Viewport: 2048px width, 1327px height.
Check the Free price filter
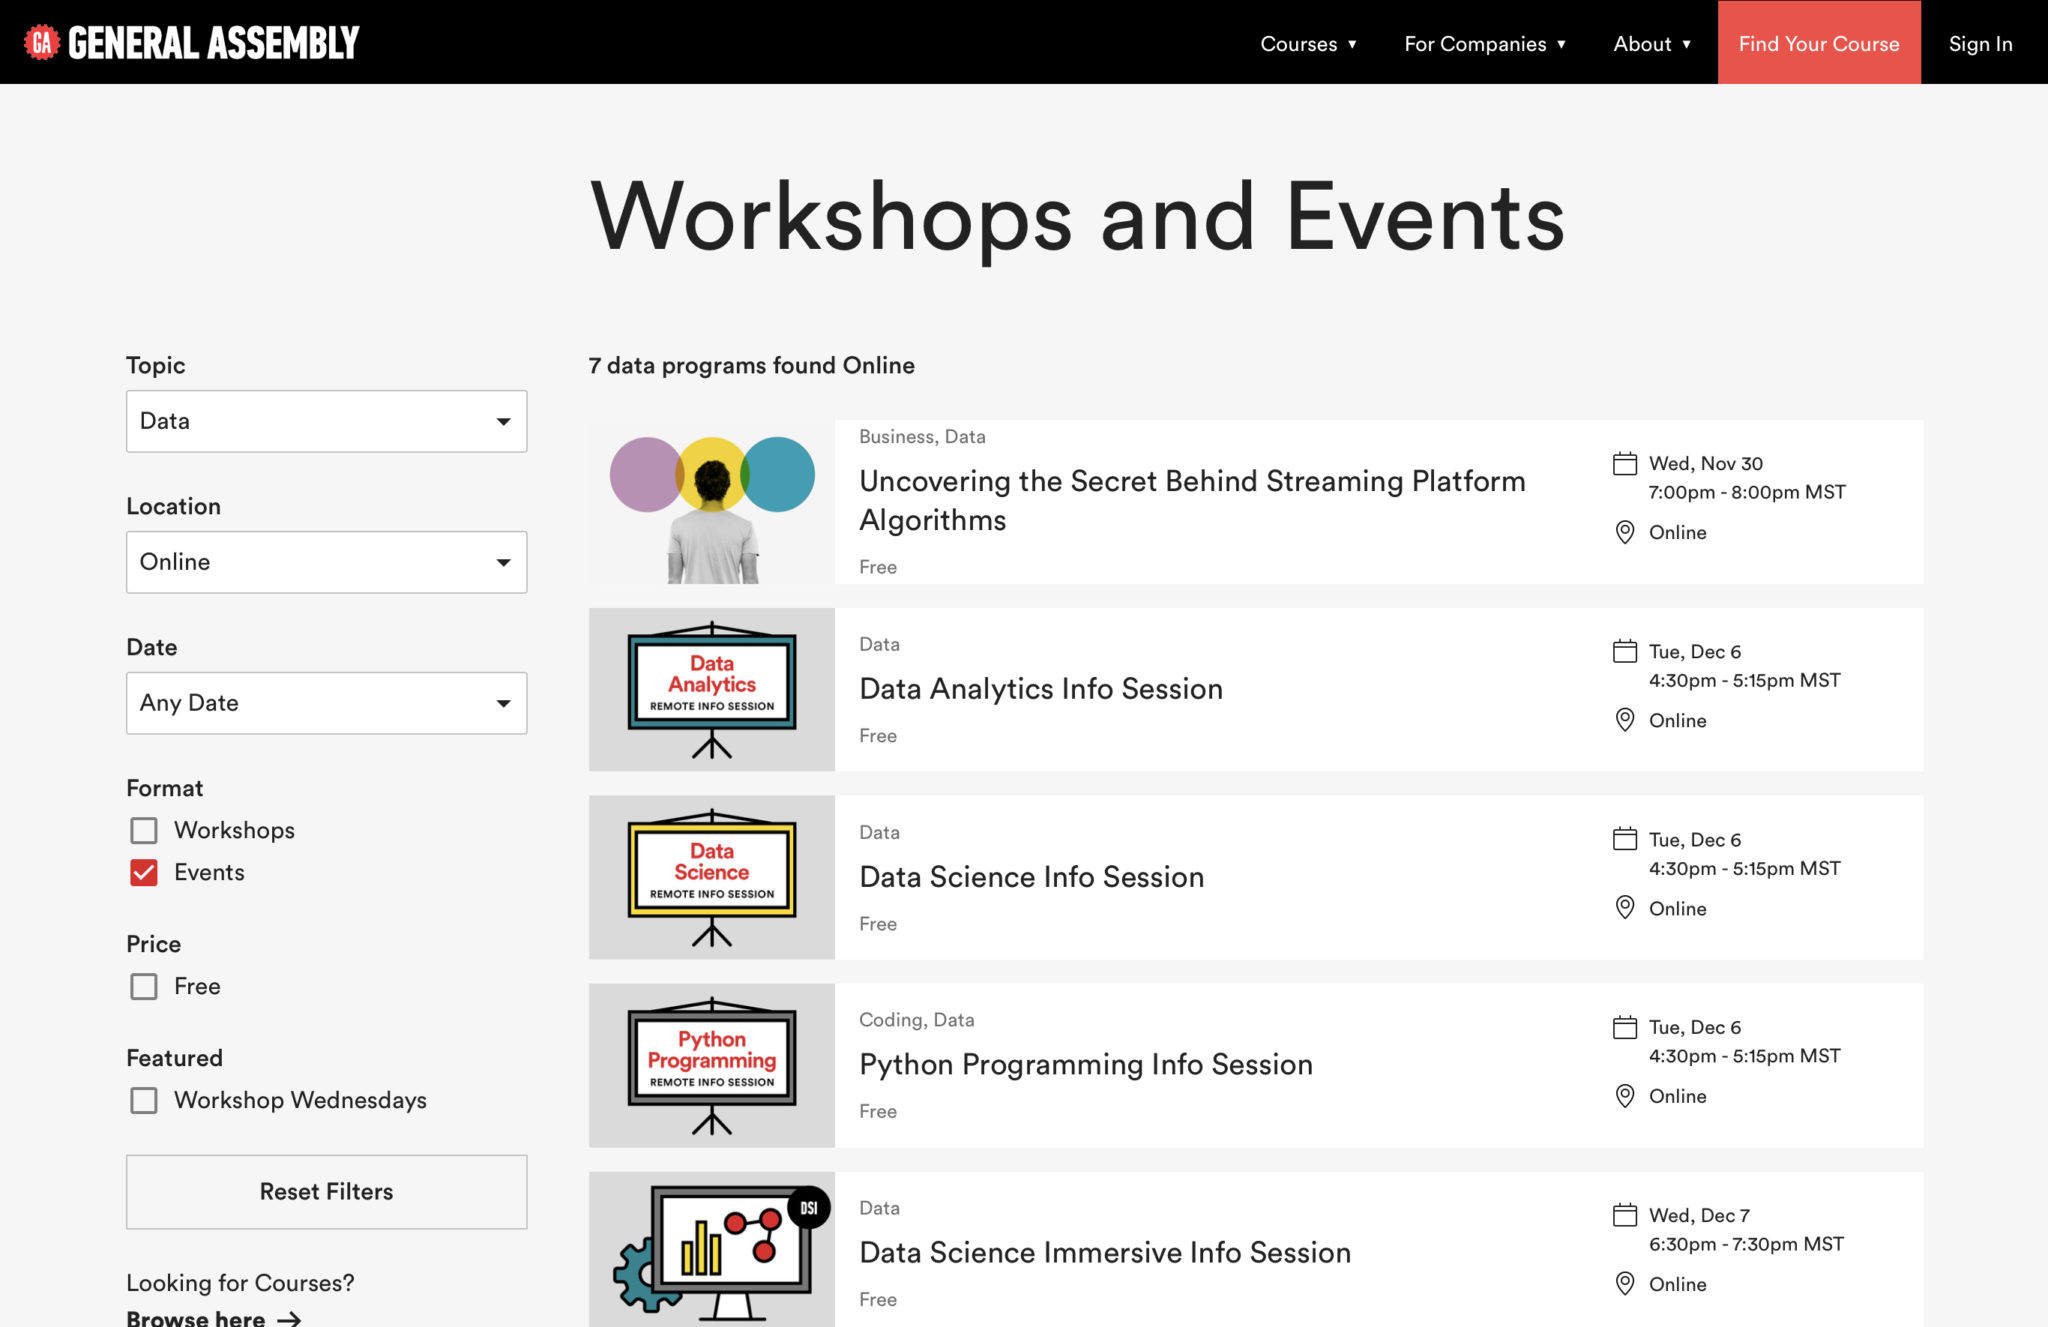point(144,986)
